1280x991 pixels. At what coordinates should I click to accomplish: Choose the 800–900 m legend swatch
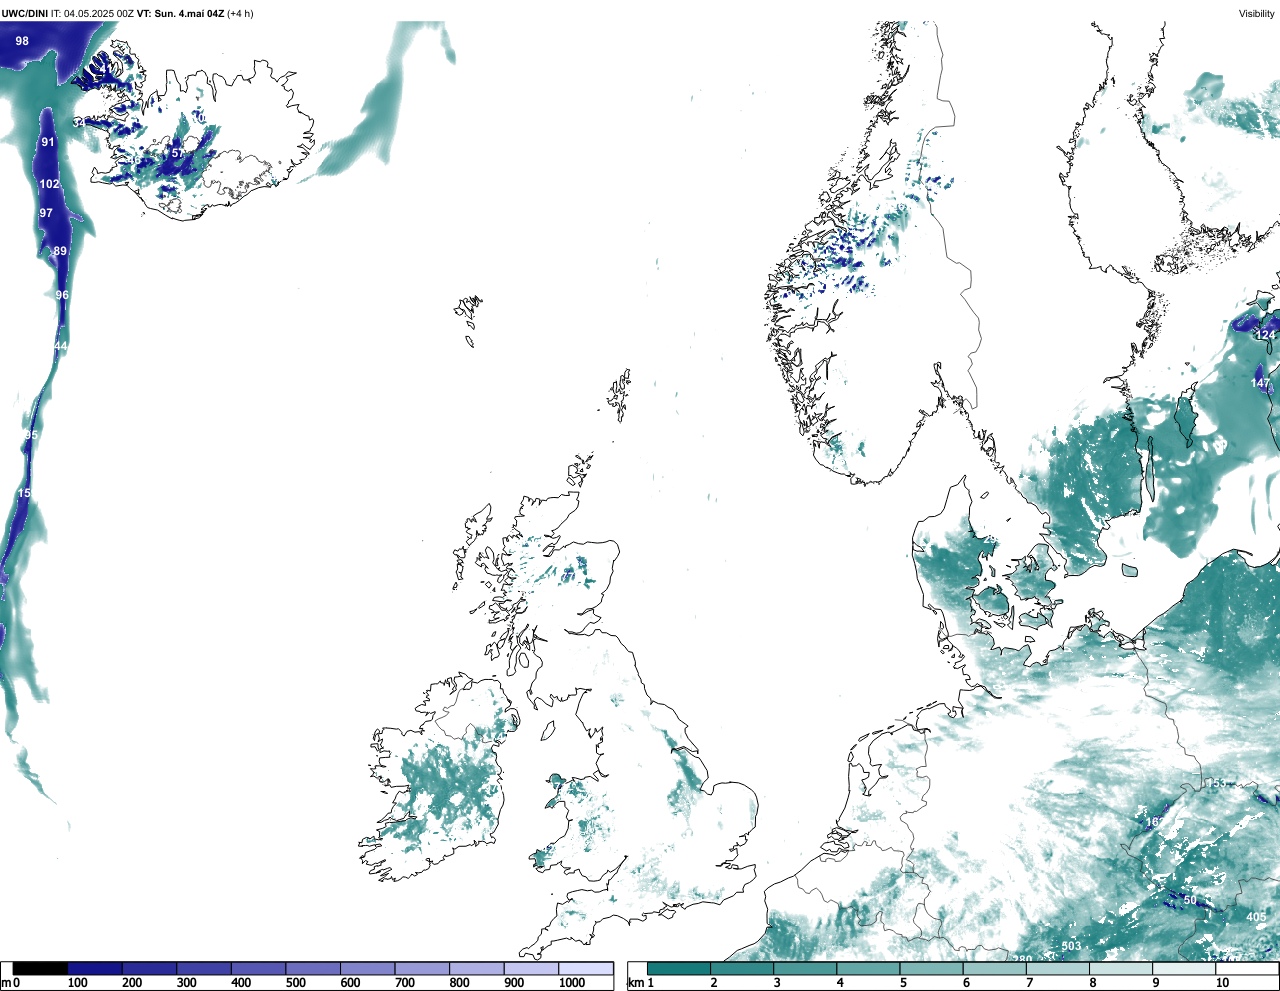477,969
